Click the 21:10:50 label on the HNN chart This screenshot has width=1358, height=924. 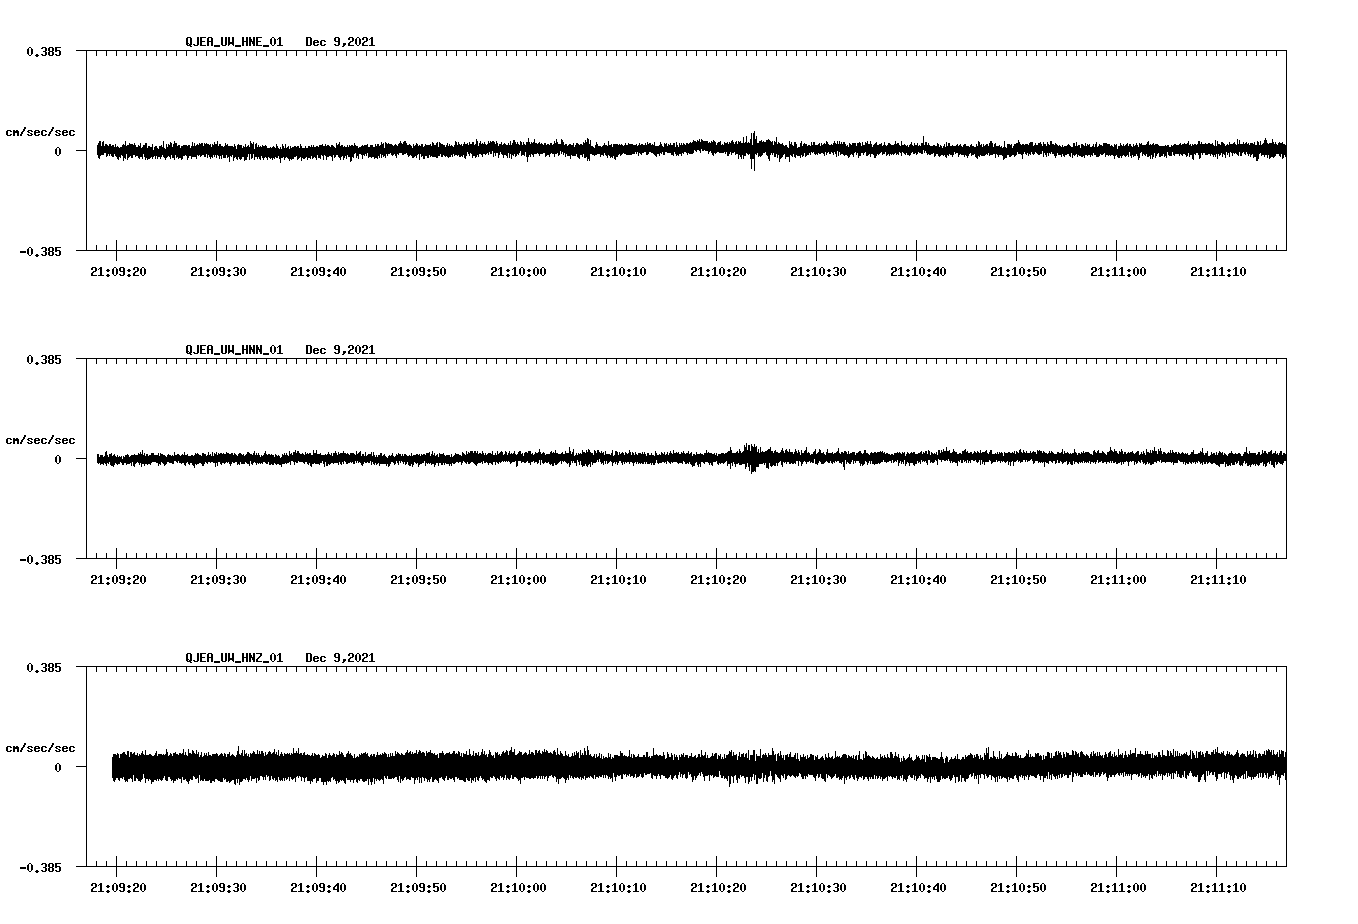coord(1018,580)
